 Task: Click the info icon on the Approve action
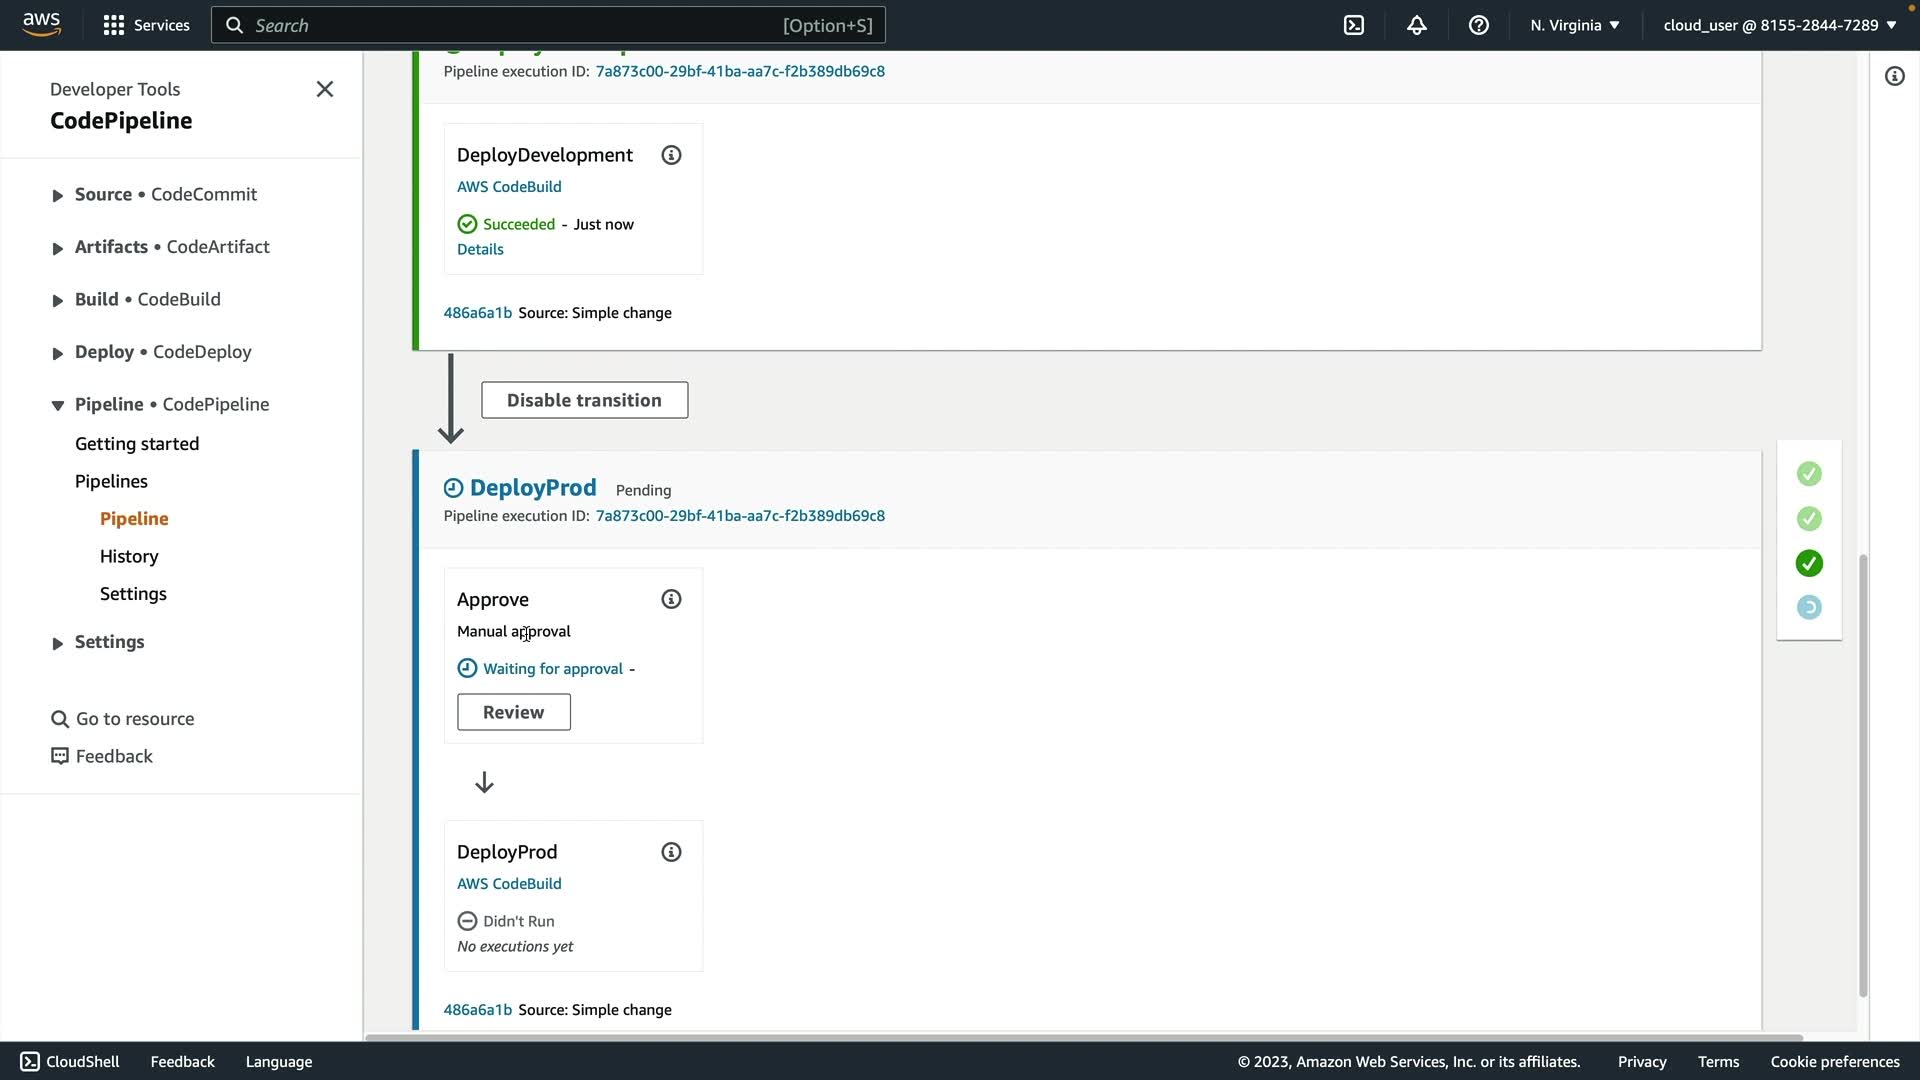(671, 599)
